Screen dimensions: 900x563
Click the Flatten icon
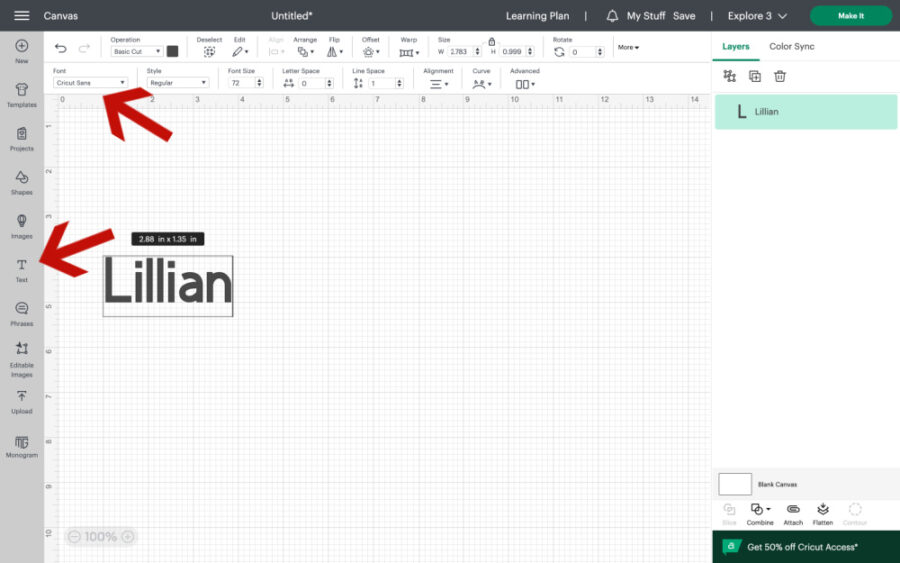822,512
